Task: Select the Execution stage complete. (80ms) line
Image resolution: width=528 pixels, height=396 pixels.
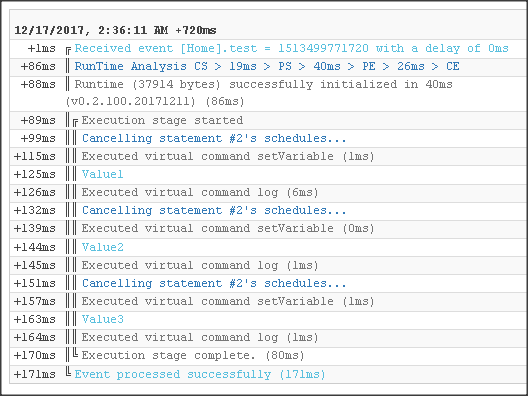Action: click(193, 355)
